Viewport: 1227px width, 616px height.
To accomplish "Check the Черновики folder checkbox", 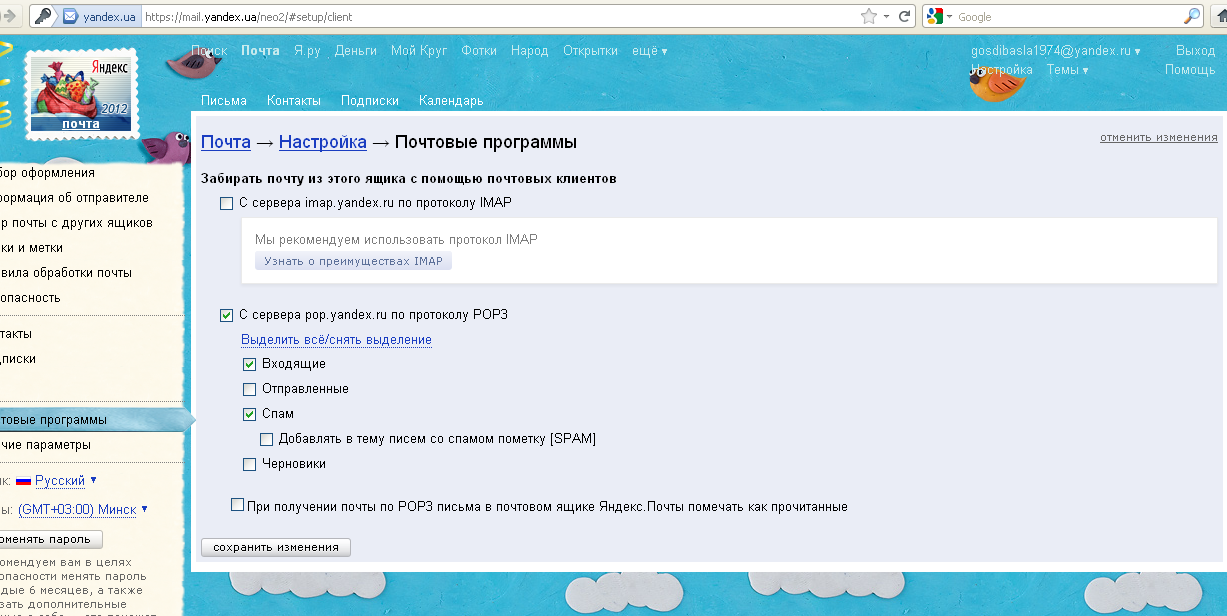I will click(250, 464).
